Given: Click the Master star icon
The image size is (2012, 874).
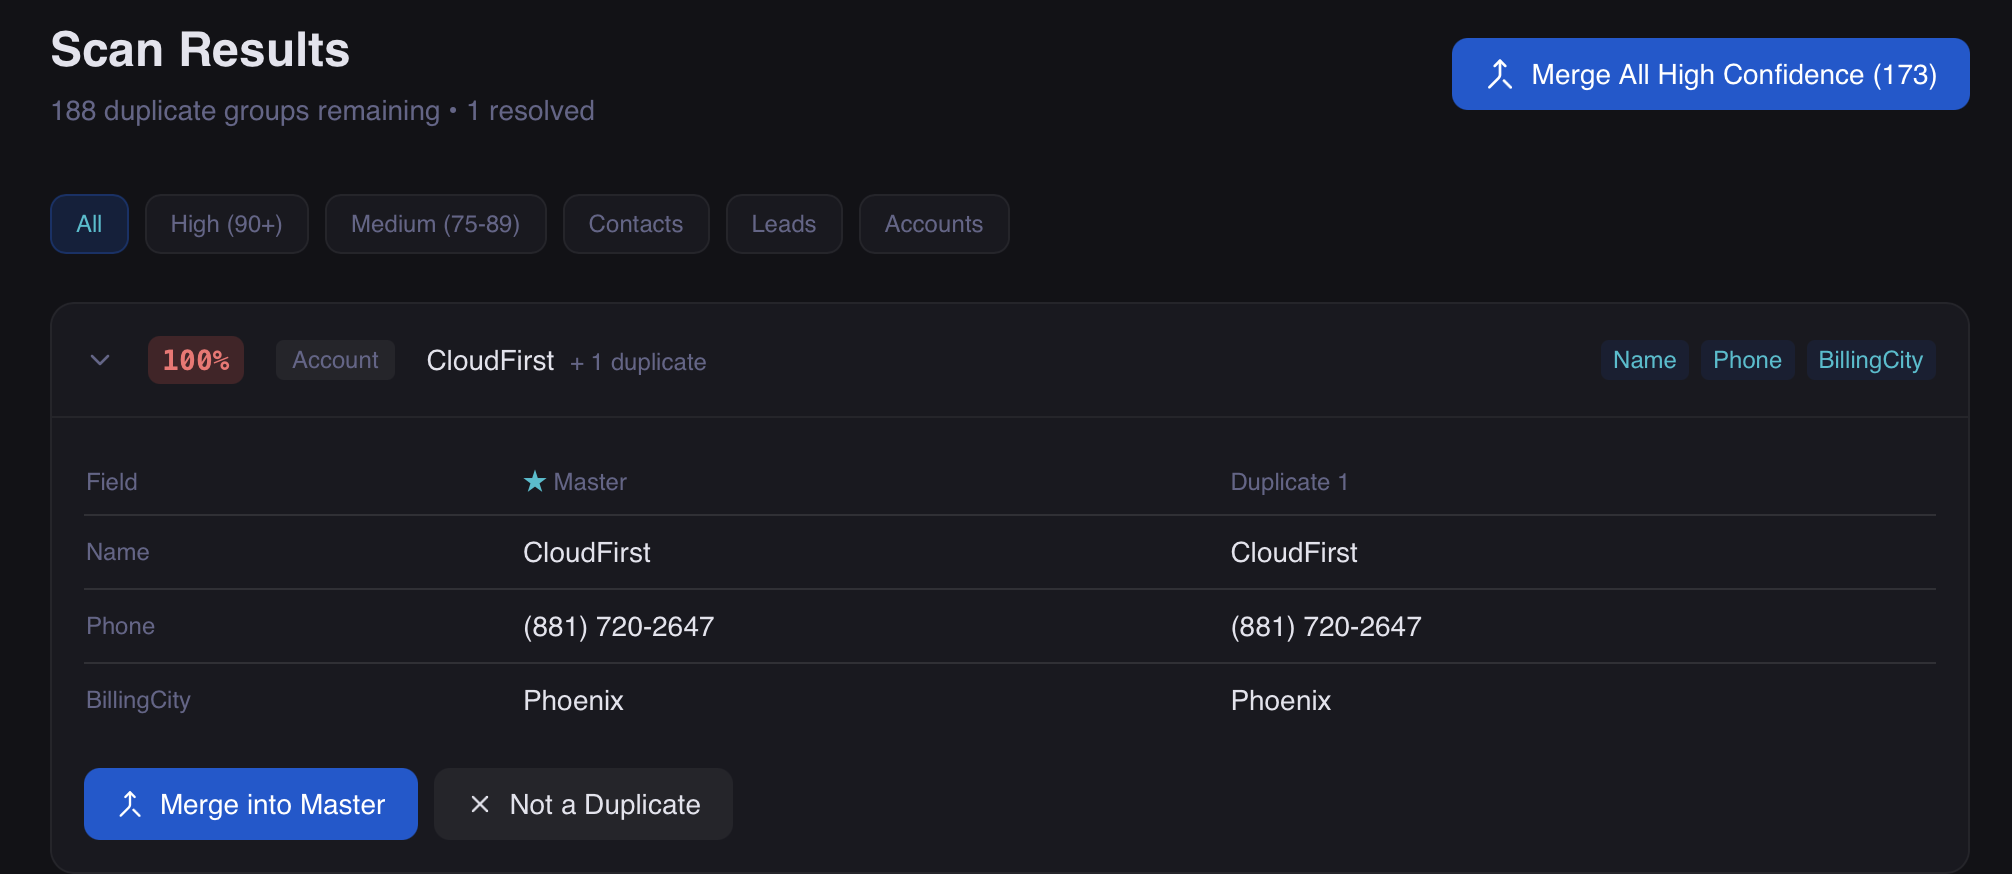Looking at the screenshot, I should [x=535, y=482].
